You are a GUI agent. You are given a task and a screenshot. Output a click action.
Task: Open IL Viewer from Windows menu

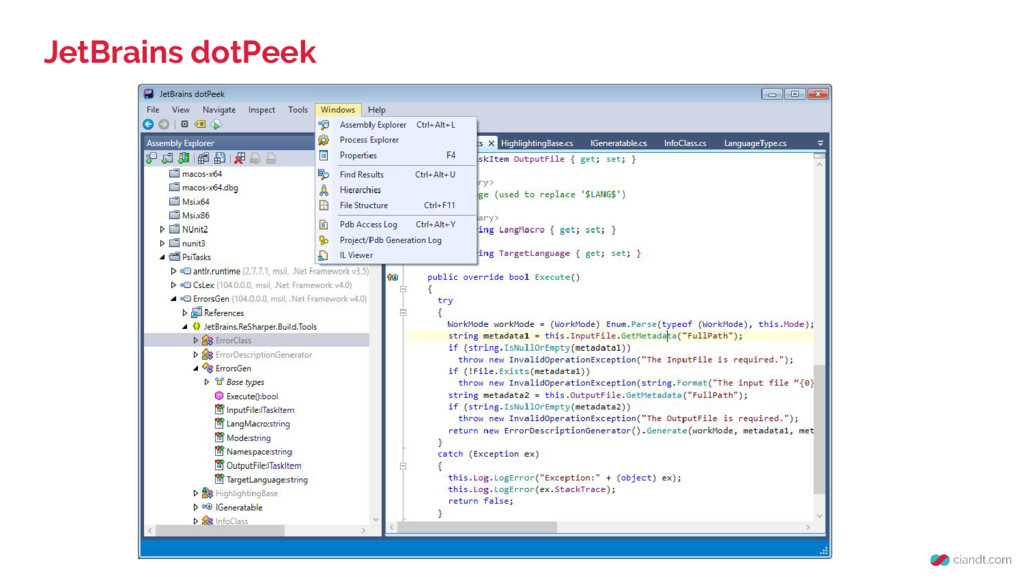(396, 255)
